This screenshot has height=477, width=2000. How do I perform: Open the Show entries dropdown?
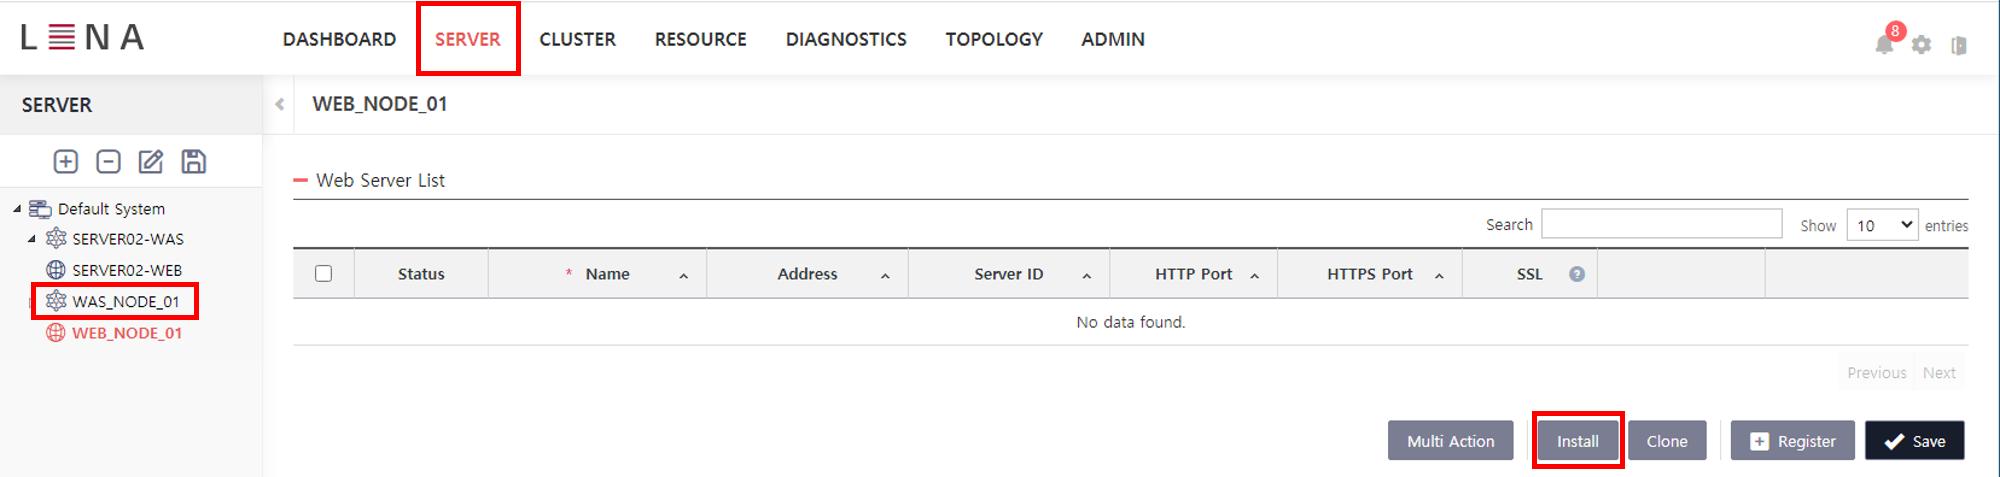coord(1881,225)
